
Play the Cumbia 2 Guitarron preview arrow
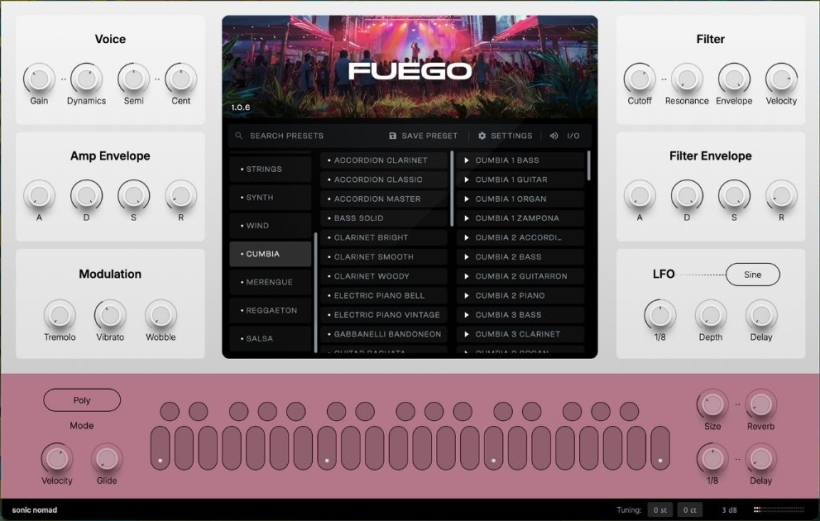pyautogui.click(x=466, y=276)
